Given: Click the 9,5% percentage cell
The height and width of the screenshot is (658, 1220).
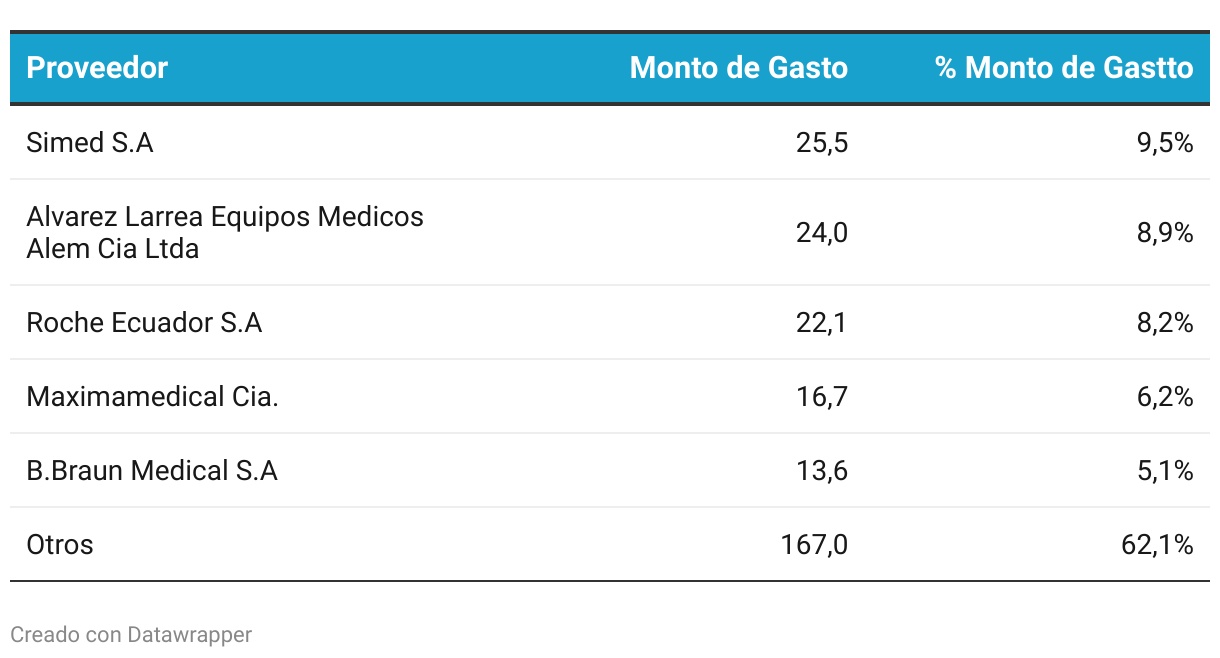Looking at the screenshot, I should (1165, 143).
